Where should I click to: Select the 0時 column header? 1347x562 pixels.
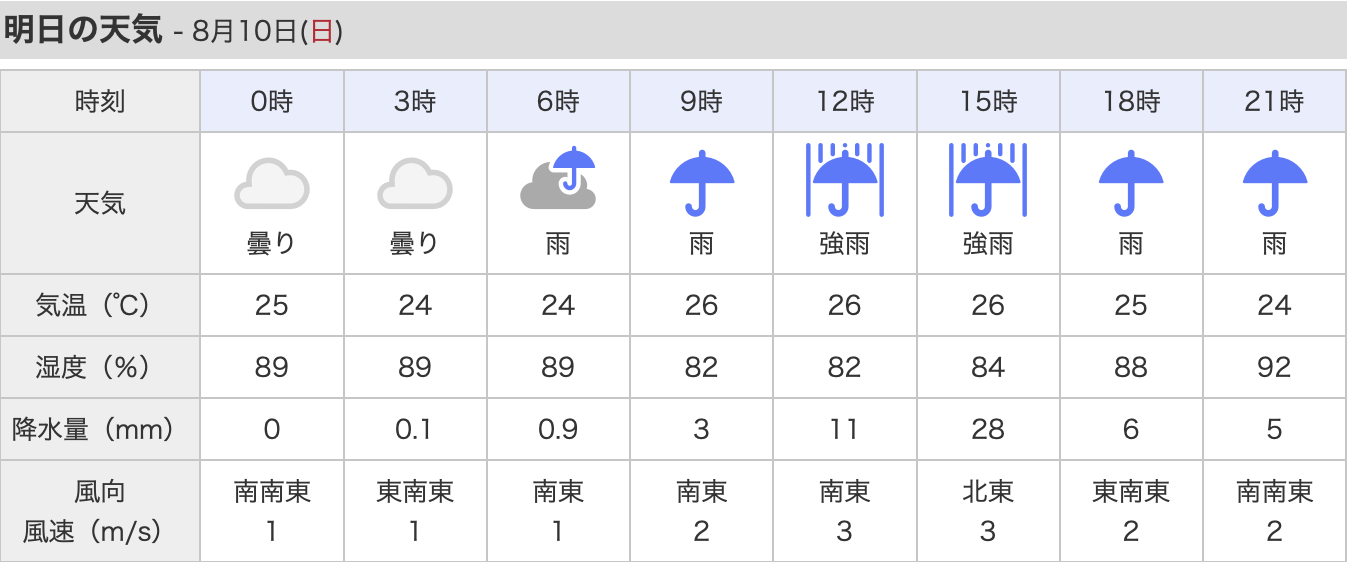point(272,101)
